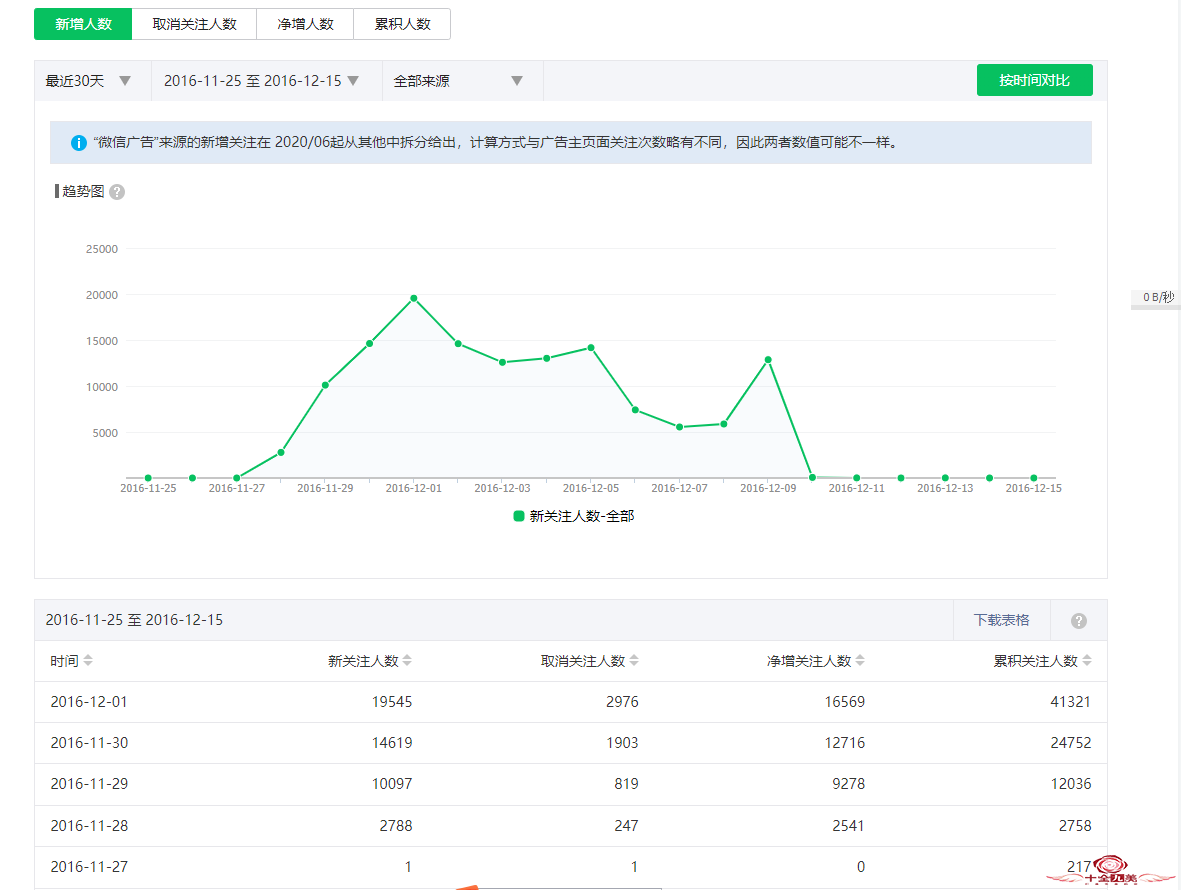Click the 2016-11-28 table date cell
Image resolution: width=1181 pixels, height=890 pixels.
(89, 825)
